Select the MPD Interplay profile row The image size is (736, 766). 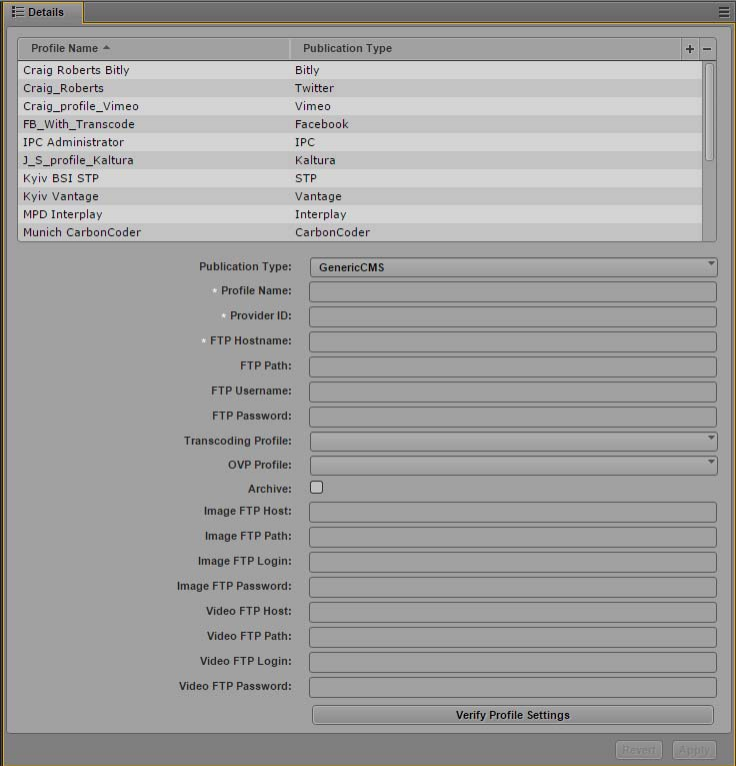[360, 215]
